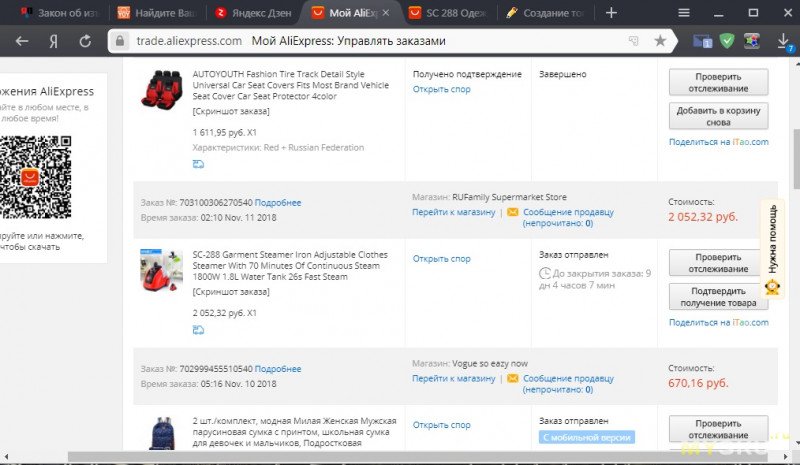Click the padlock site security icon

click(x=120, y=41)
